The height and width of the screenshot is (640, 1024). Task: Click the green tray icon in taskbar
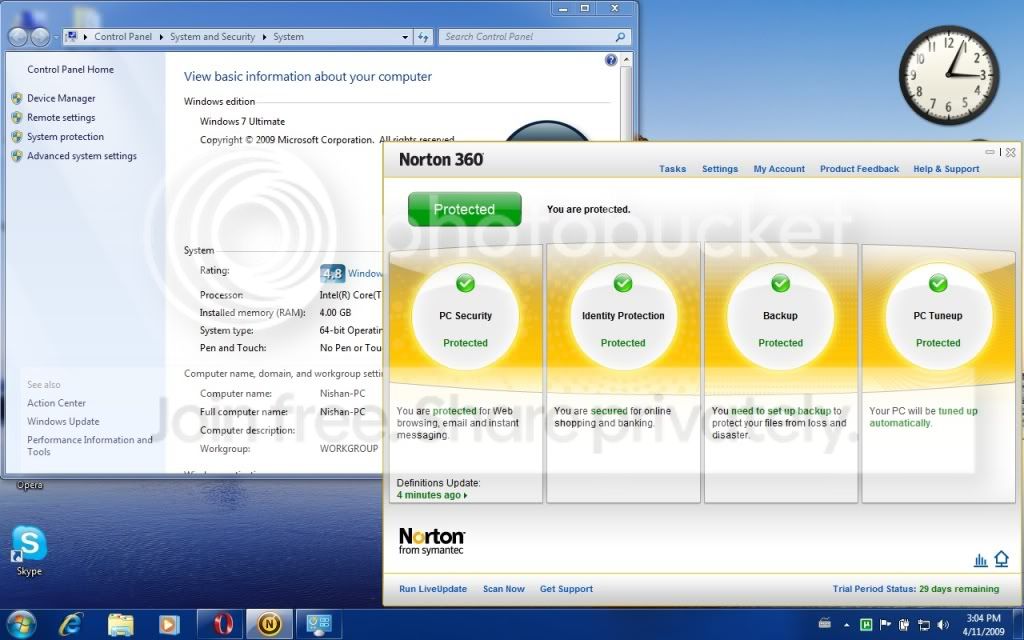tap(866, 625)
